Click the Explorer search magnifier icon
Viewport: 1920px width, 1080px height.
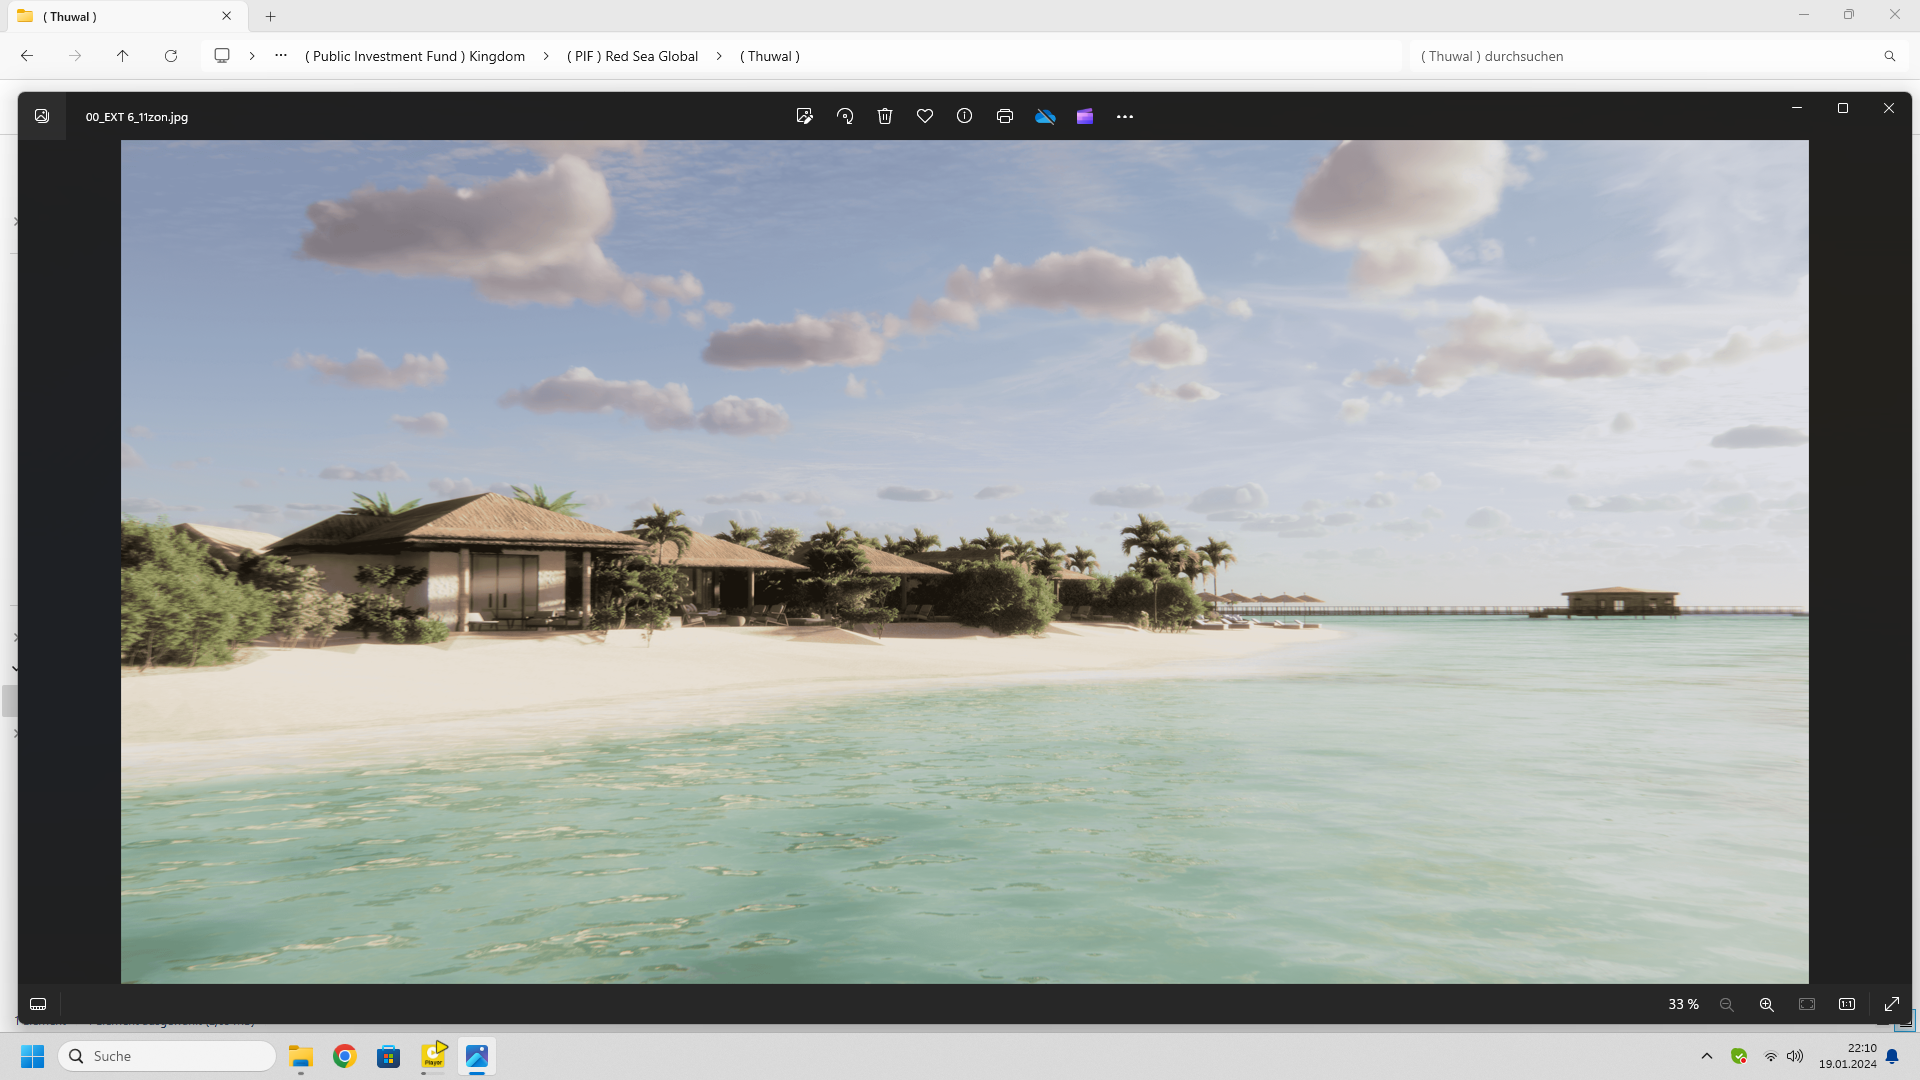point(1890,56)
